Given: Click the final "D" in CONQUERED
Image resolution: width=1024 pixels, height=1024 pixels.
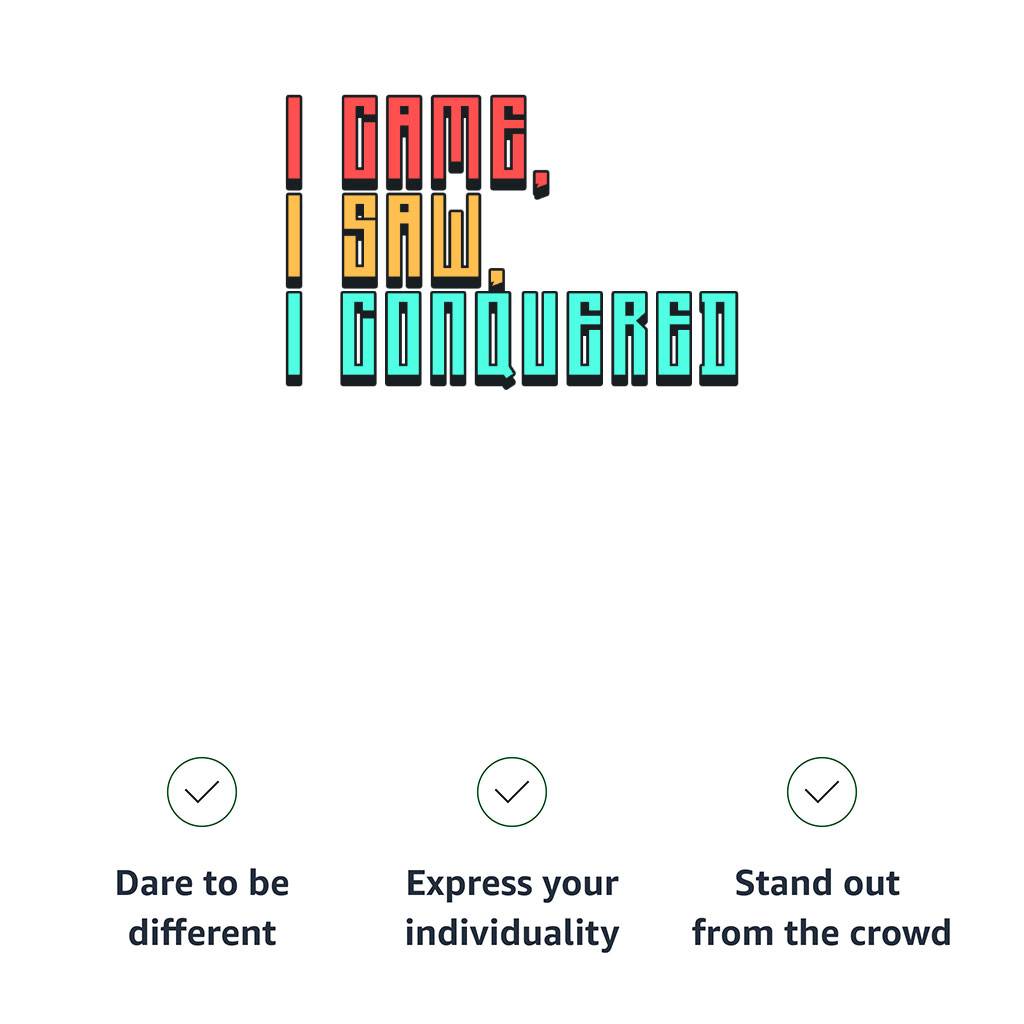Looking at the screenshot, I should pyautogui.click(x=718, y=338).
